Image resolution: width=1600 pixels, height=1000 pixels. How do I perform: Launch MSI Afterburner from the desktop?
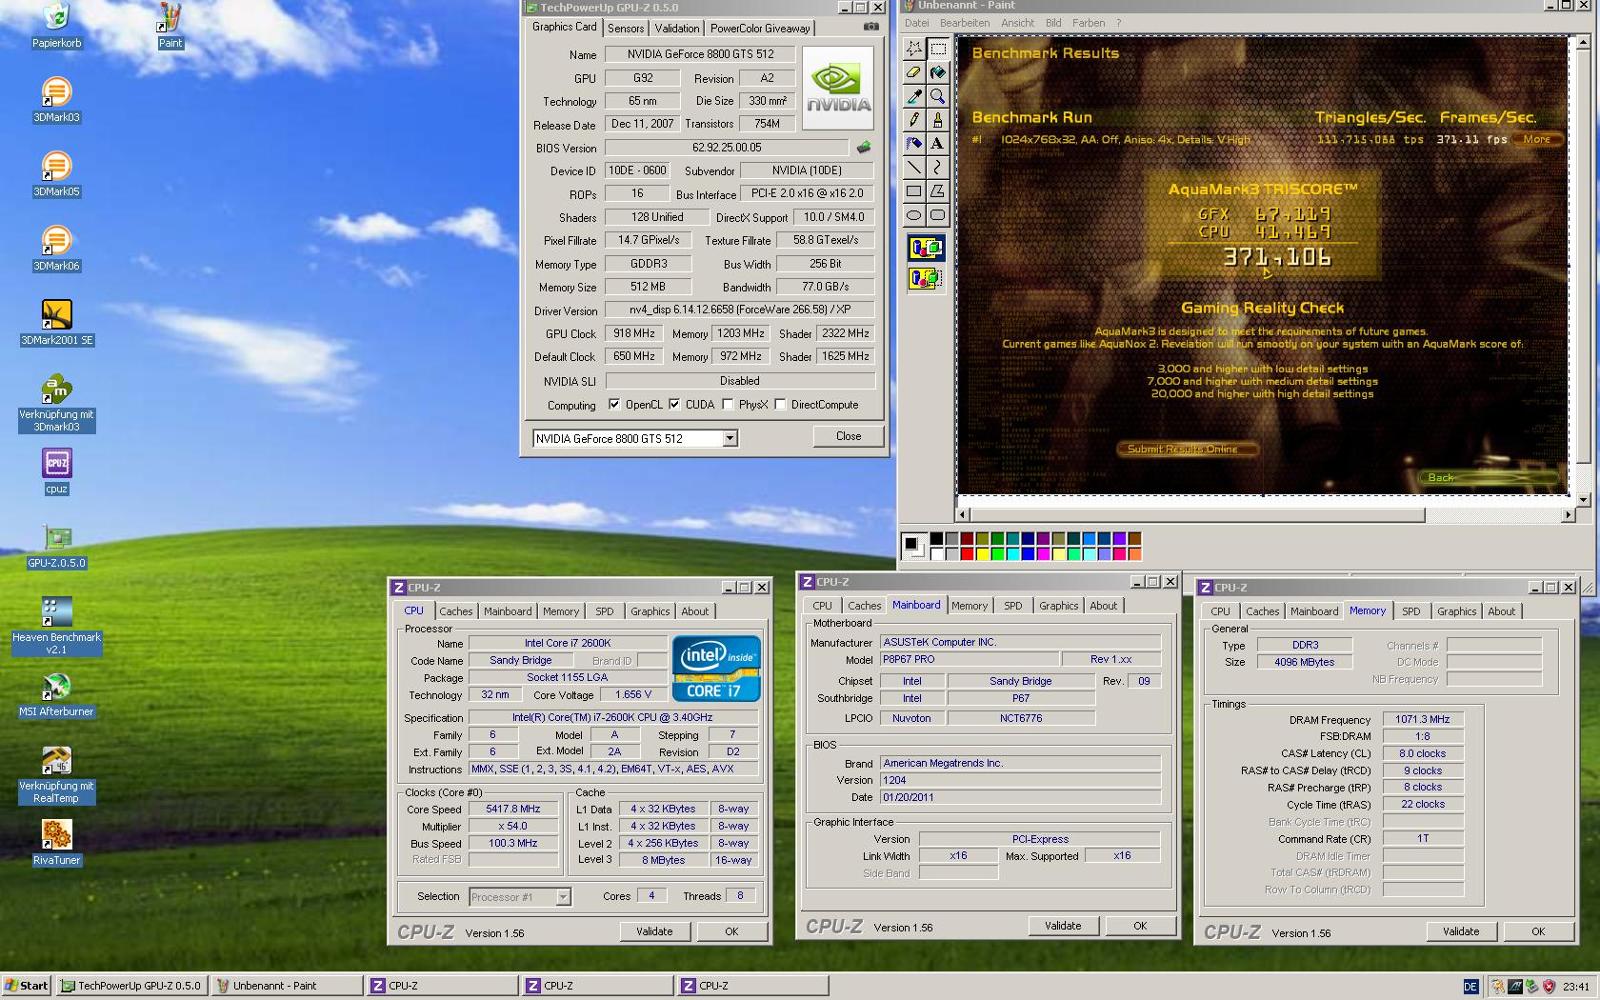click(57, 695)
